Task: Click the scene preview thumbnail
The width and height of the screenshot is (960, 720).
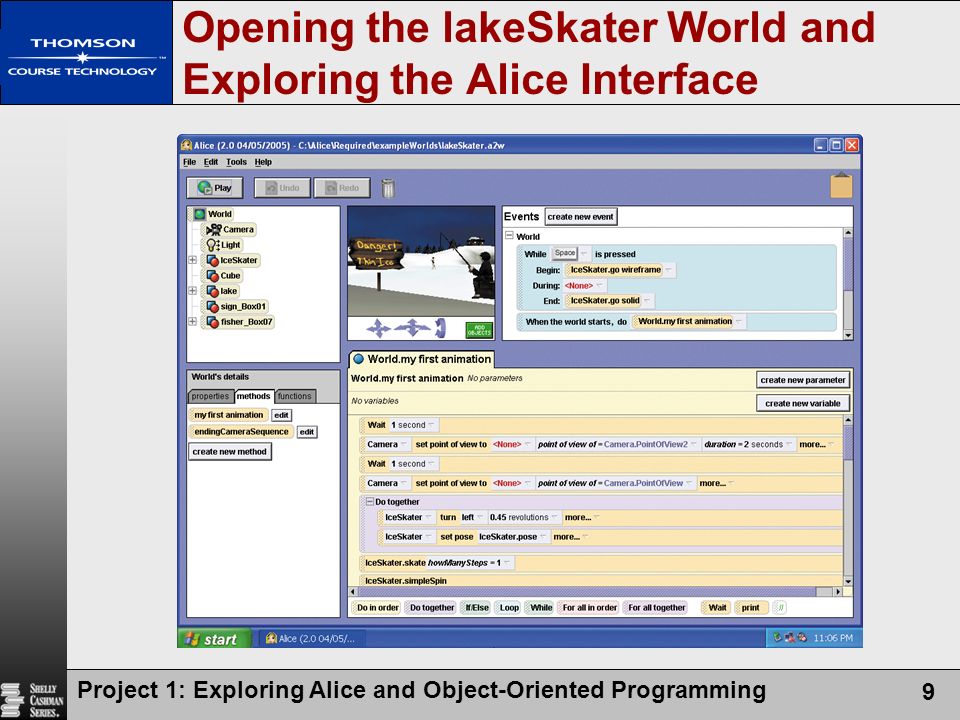Action: (421, 261)
